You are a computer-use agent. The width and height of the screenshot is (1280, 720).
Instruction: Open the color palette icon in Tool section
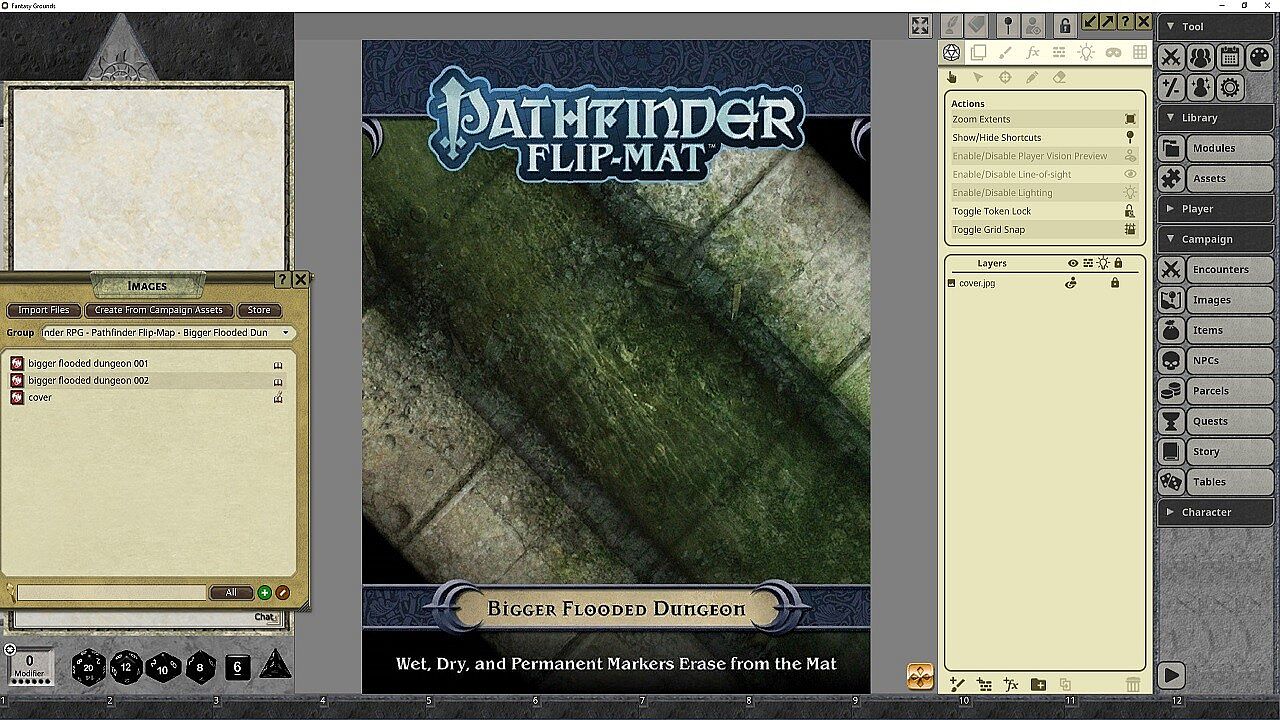click(x=1259, y=57)
